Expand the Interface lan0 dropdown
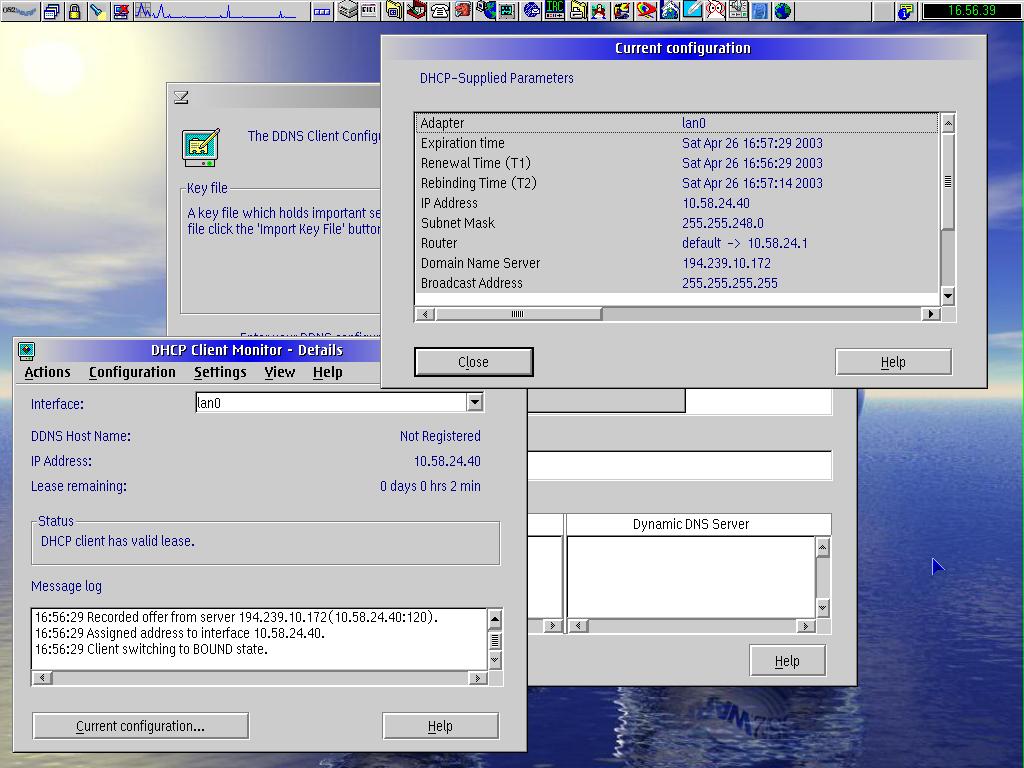 475,403
